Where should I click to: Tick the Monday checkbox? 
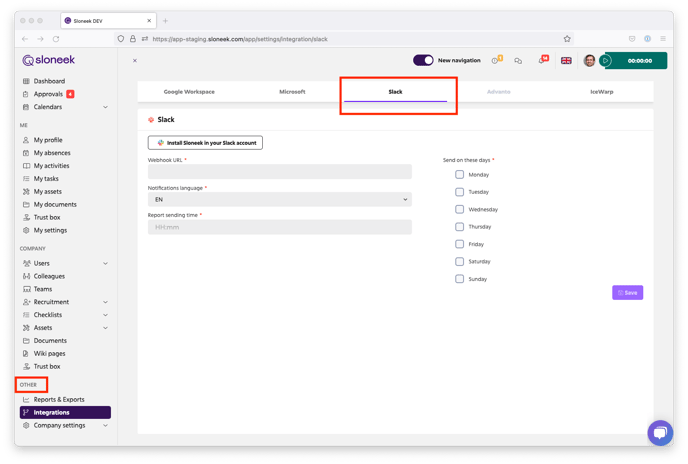coord(459,175)
